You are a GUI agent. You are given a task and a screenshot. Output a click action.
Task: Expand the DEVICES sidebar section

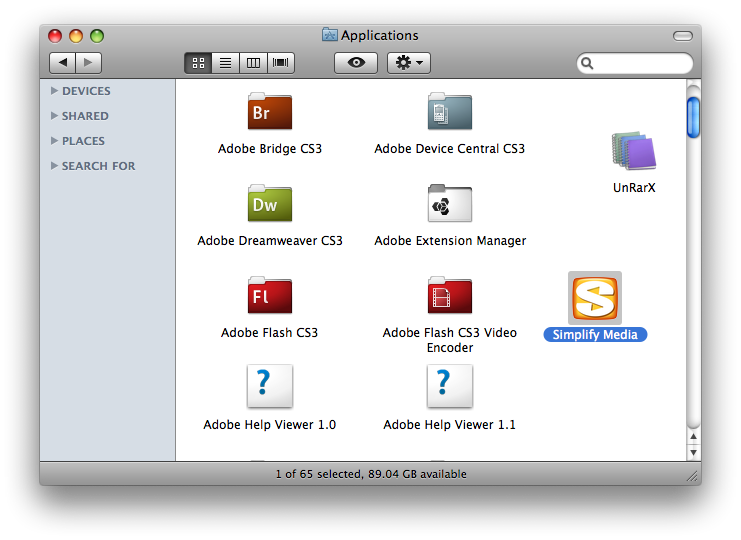point(54,91)
